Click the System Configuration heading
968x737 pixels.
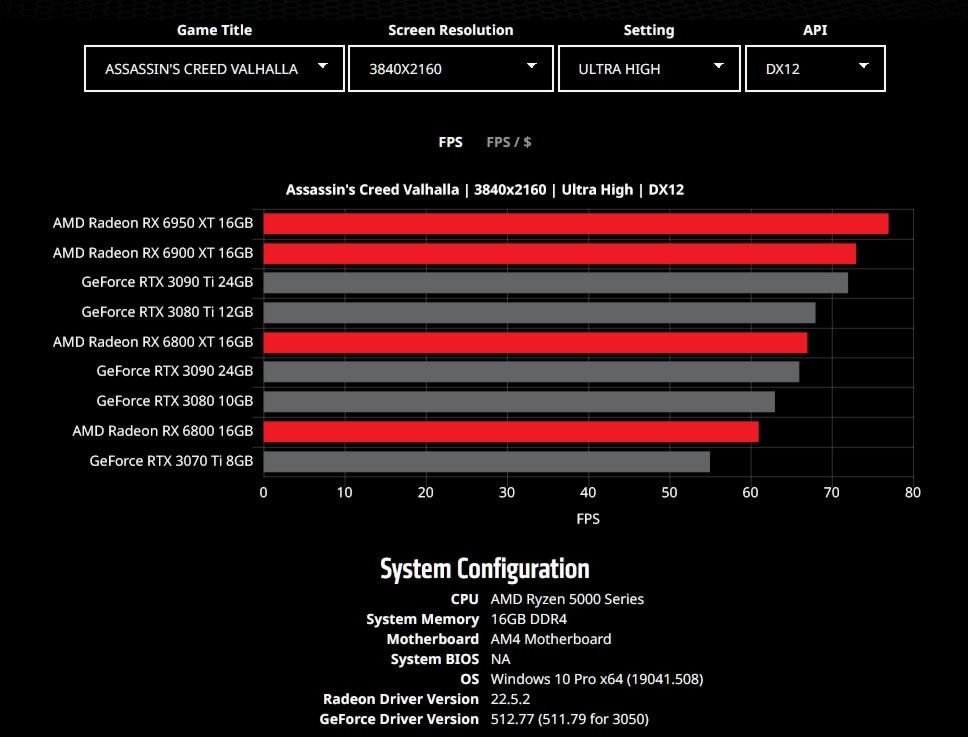[484, 568]
